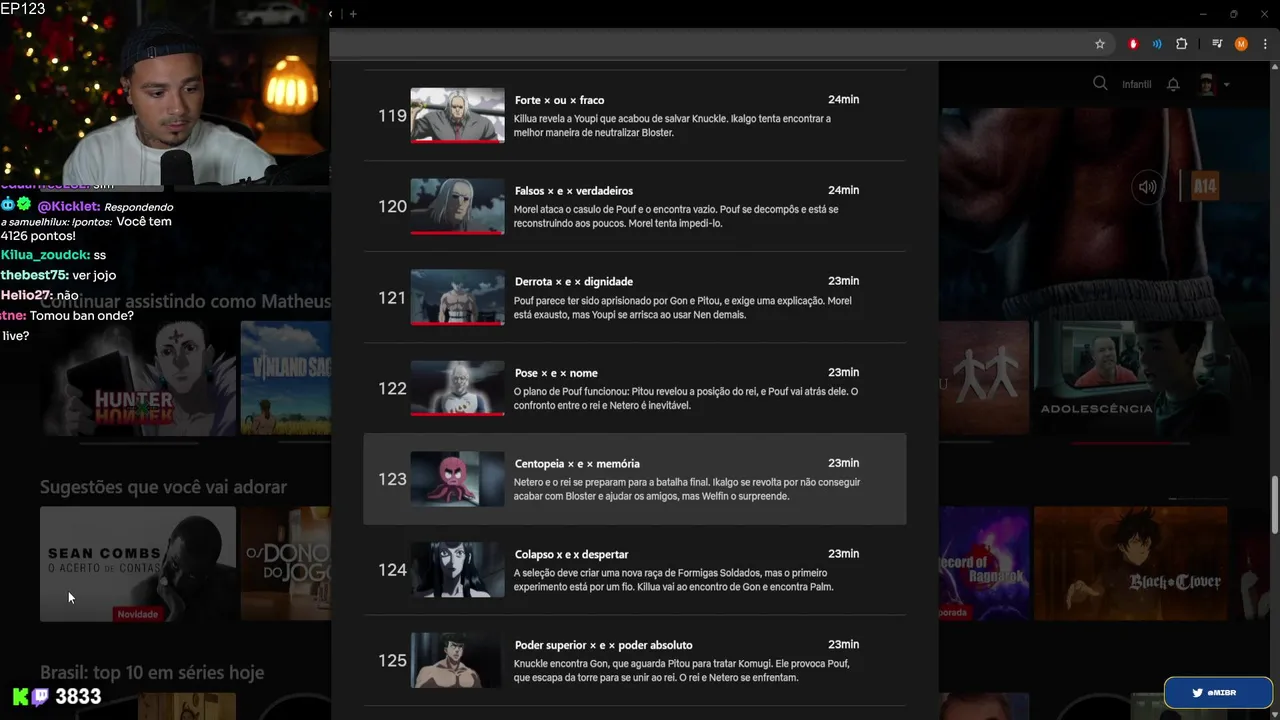Open the Sean Combs title card
1280x720 pixels.
138,563
